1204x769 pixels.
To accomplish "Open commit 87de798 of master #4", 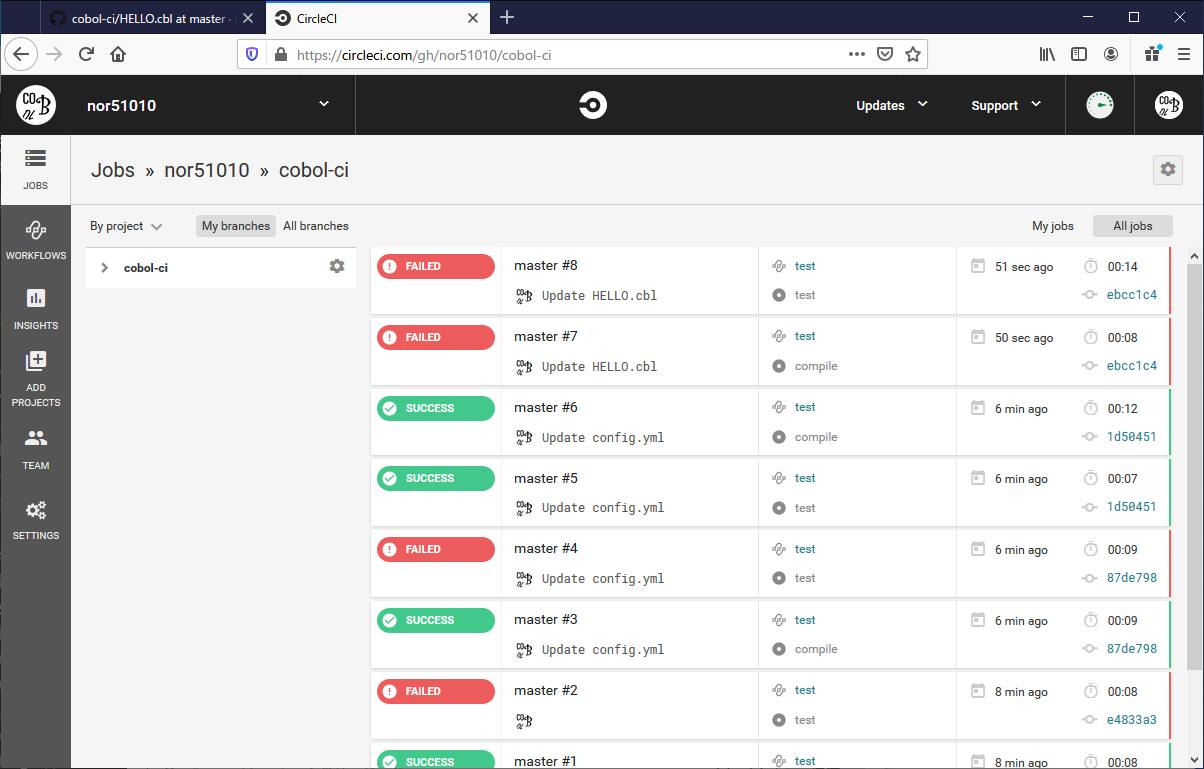I will coord(1132,578).
